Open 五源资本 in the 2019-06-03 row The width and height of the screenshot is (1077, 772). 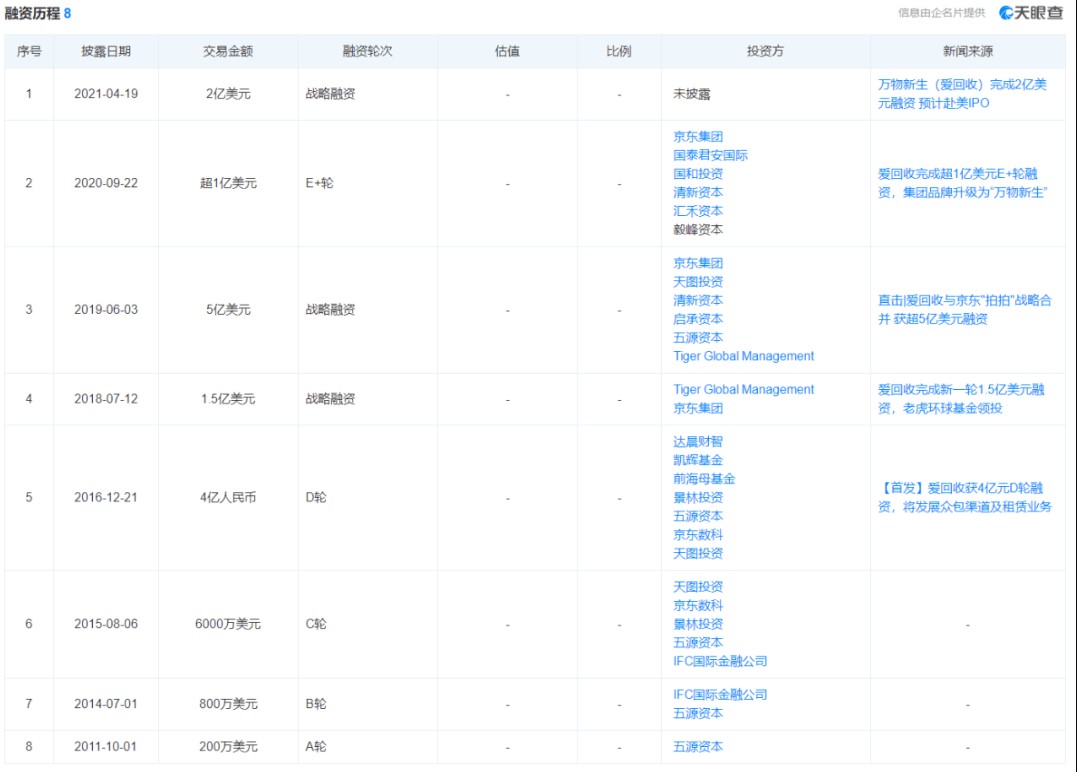tap(698, 337)
